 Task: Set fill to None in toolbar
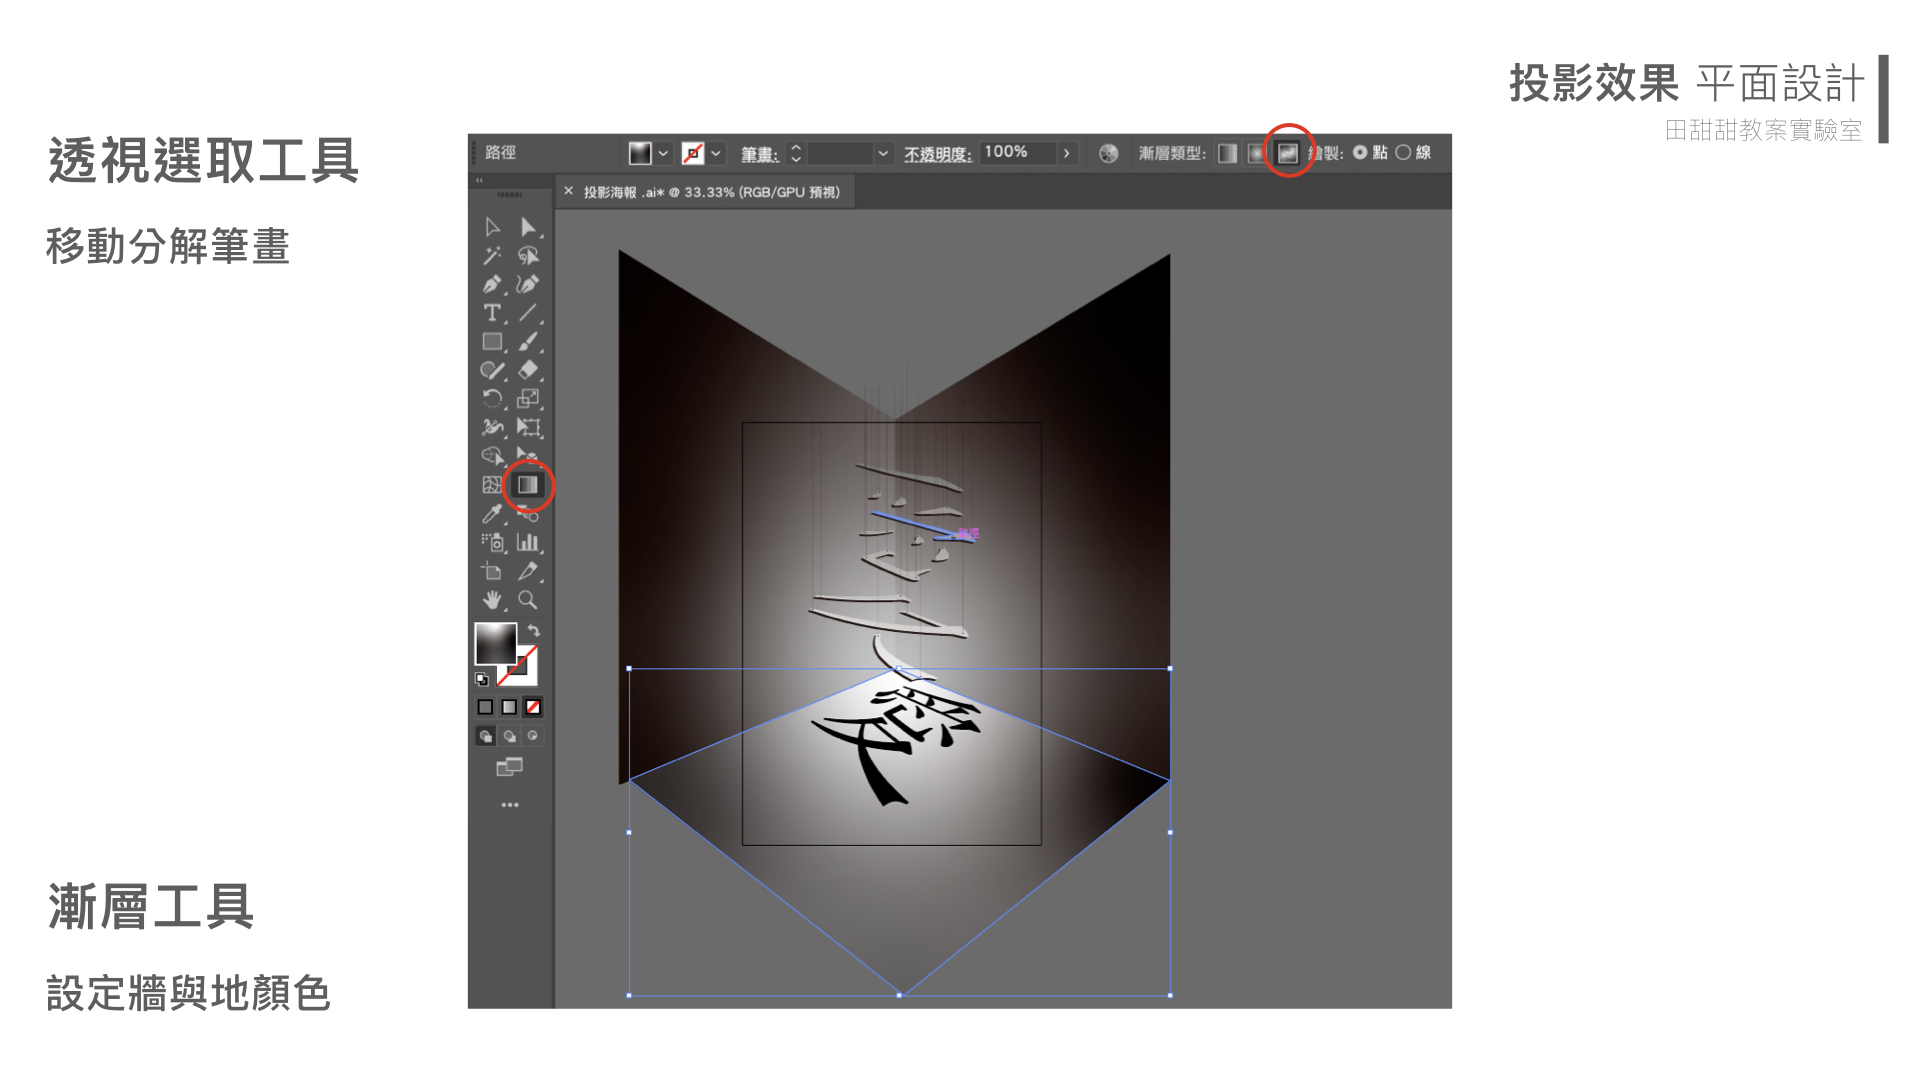click(533, 707)
